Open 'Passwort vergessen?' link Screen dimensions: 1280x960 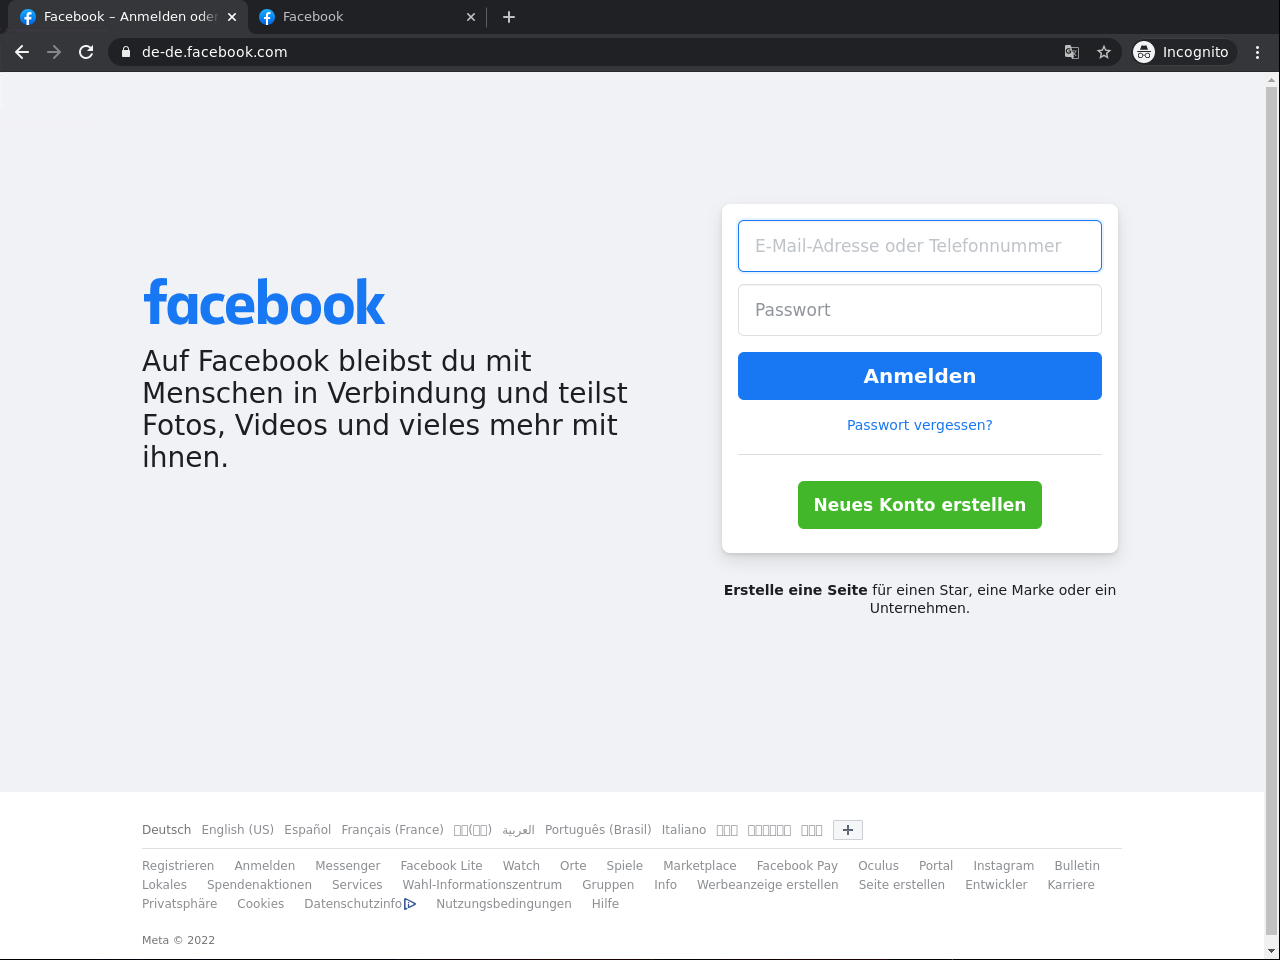920,425
